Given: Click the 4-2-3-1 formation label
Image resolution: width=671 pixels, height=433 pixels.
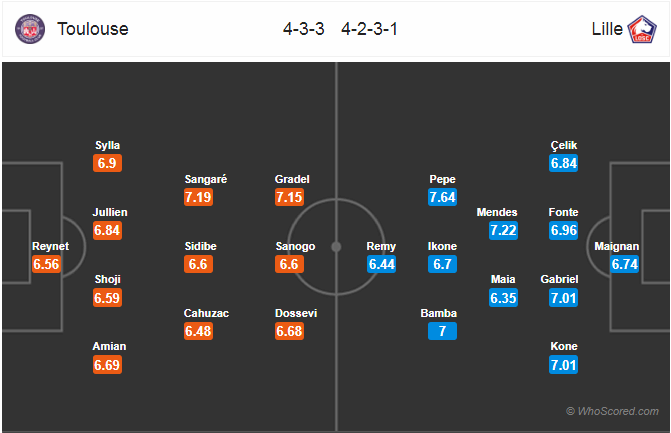Looking at the screenshot, I should pyautogui.click(x=369, y=29).
